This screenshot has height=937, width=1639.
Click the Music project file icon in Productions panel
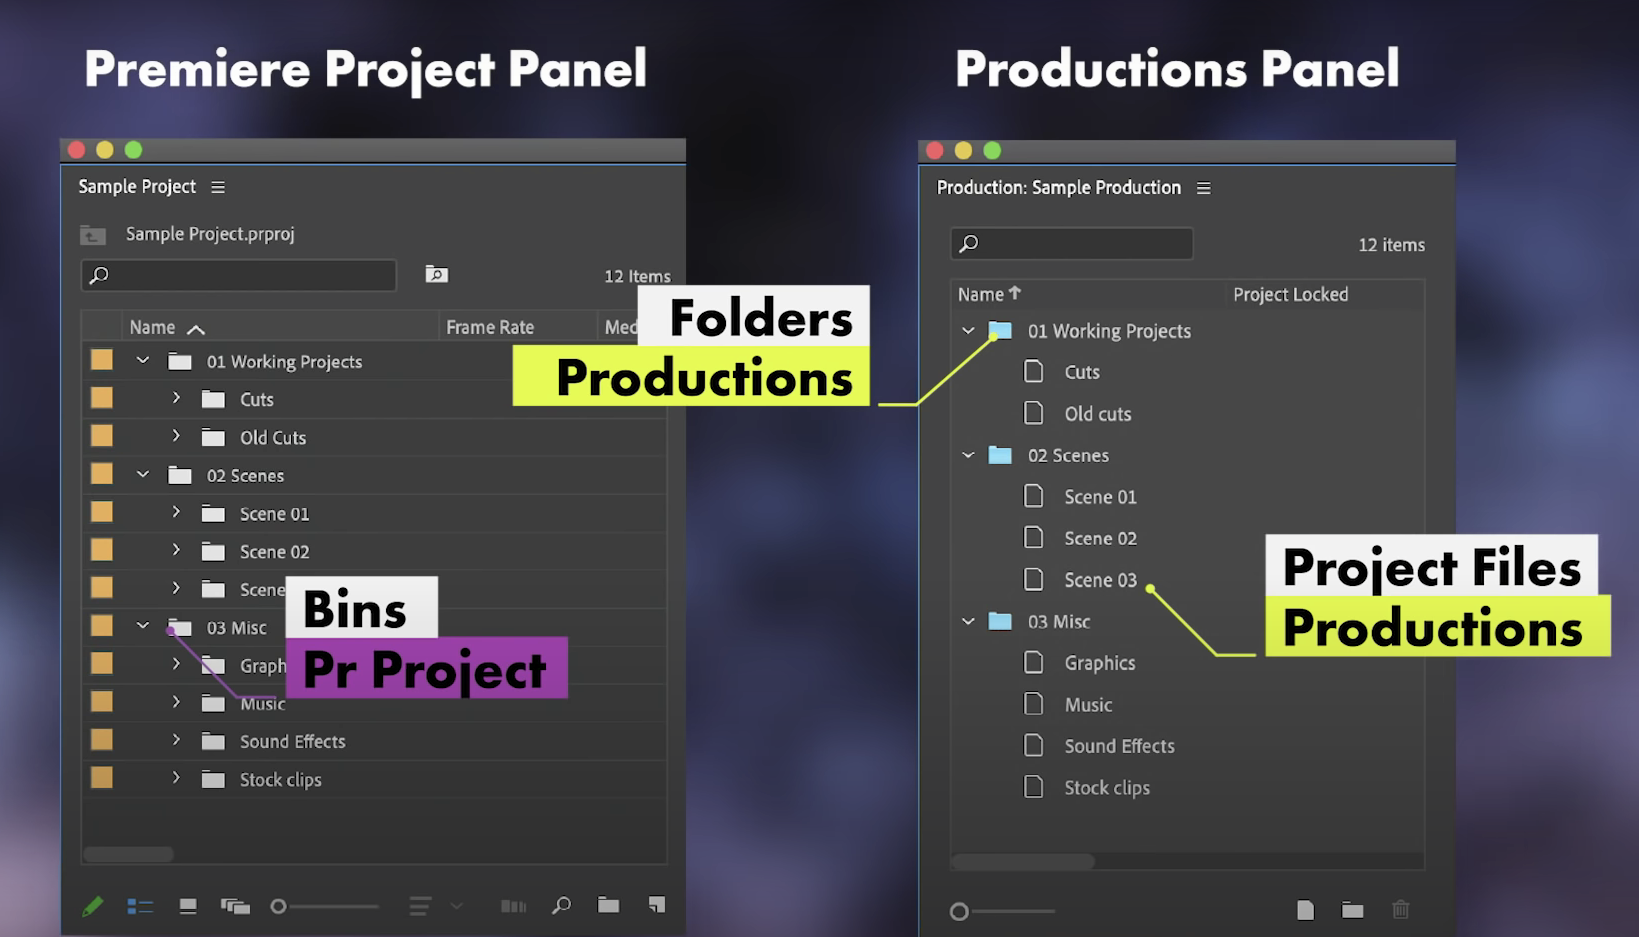point(1034,705)
